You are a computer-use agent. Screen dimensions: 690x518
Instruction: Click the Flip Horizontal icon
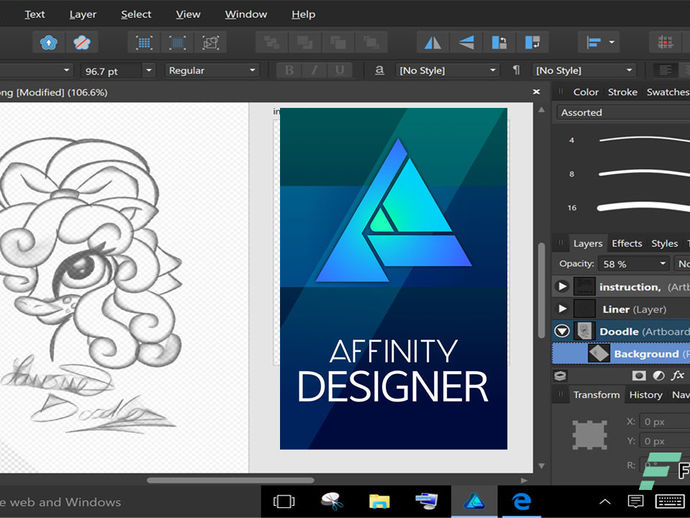433,43
